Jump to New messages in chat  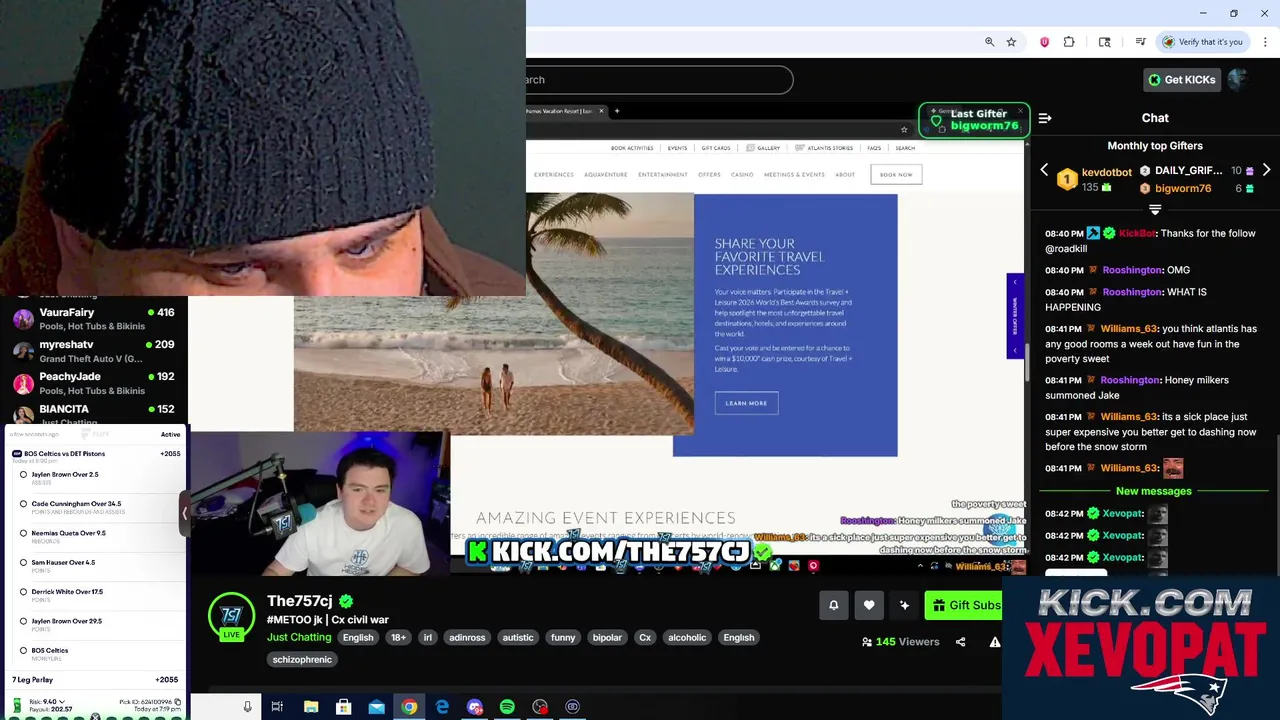tap(1153, 491)
